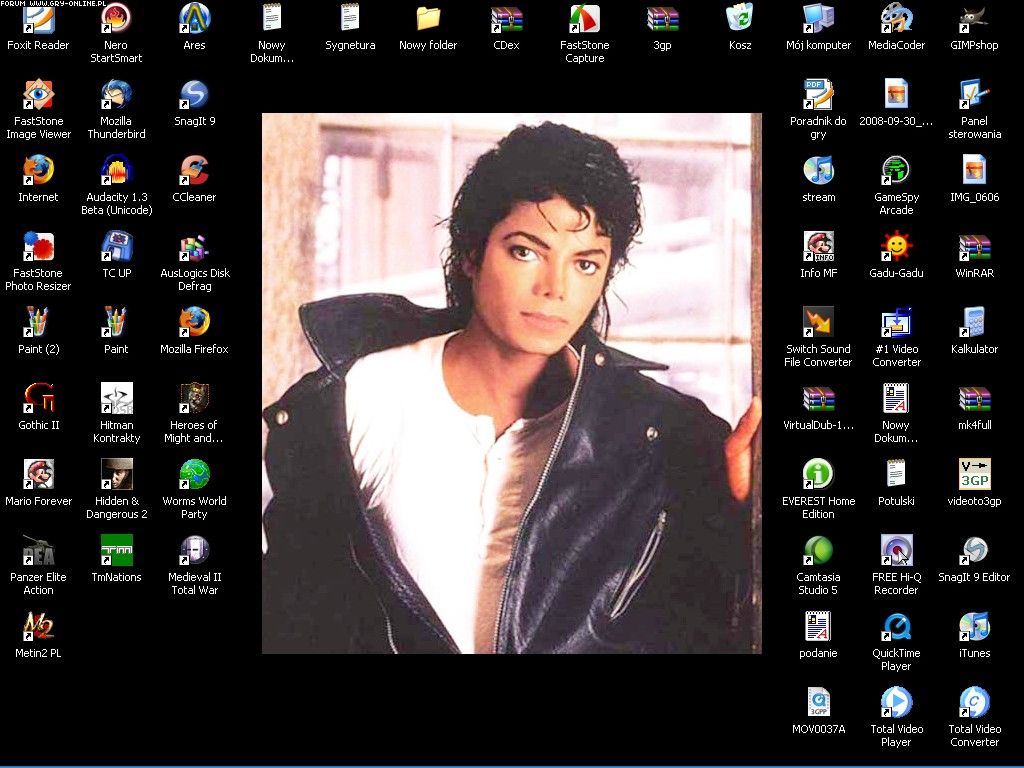Click the GameSpy Arcade shortcut
Viewport: 1024px width, 768px height.
pos(896,170)
